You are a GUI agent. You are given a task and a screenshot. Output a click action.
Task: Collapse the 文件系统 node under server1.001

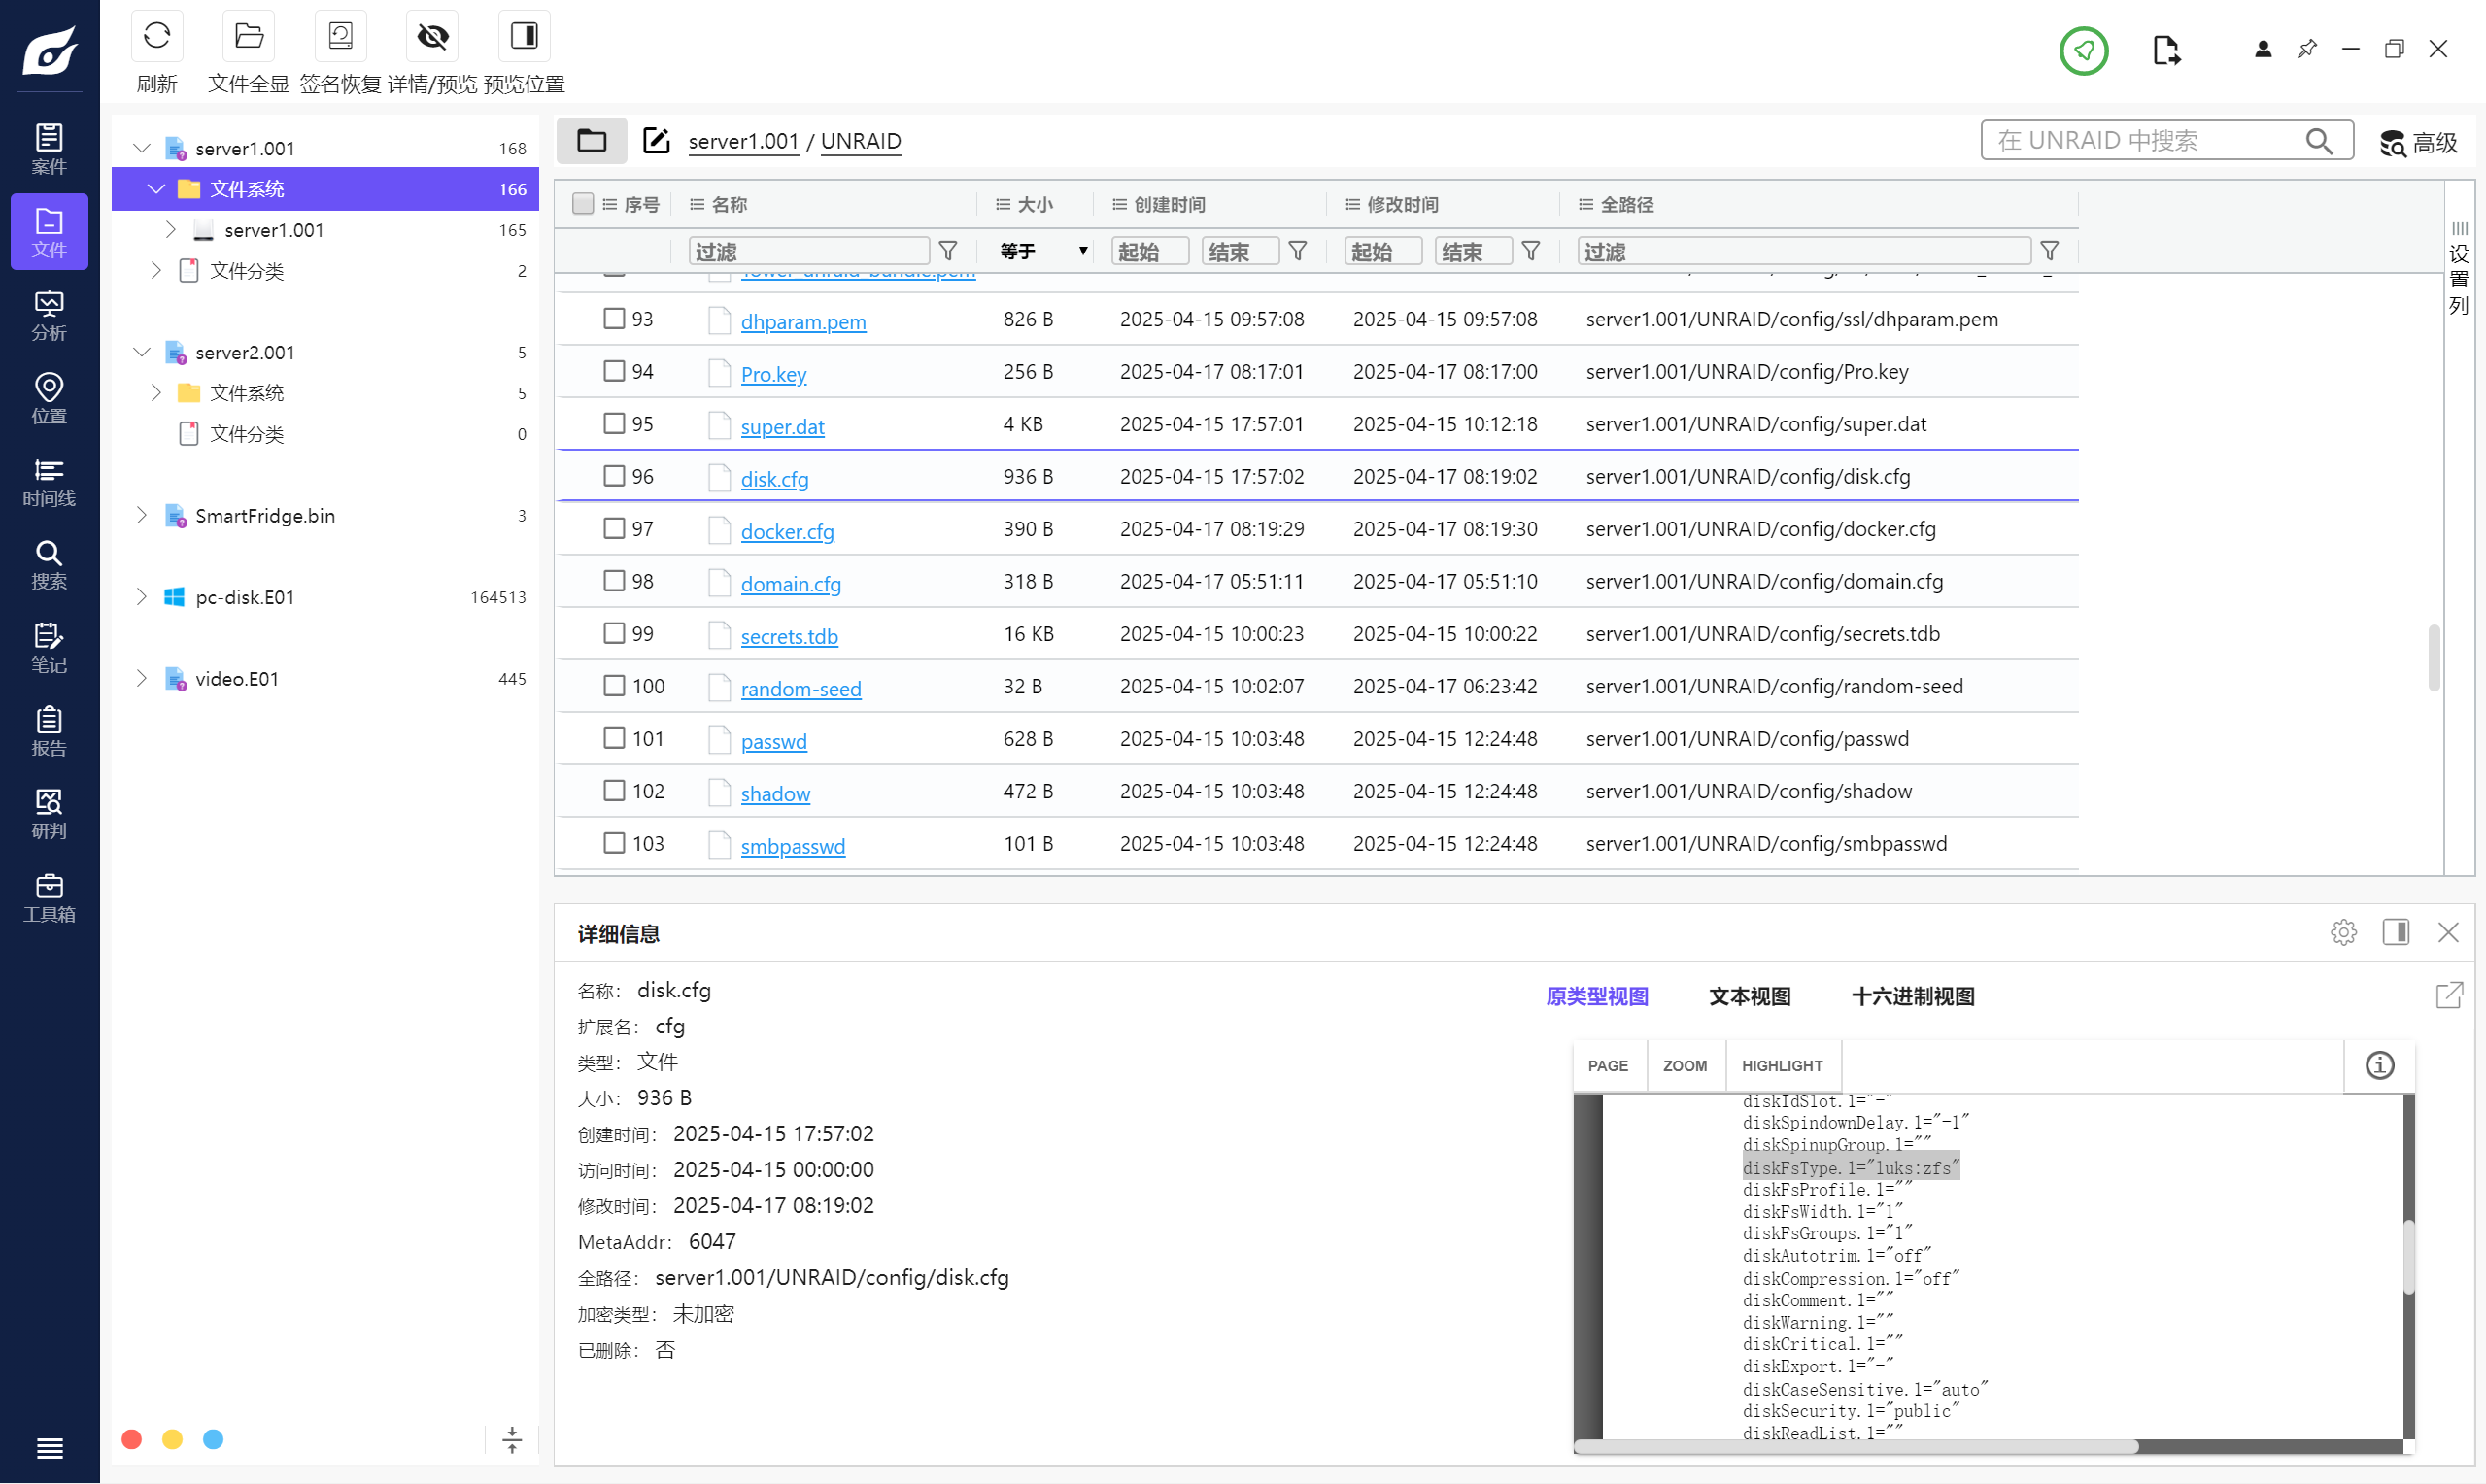[x=156, y=189]
